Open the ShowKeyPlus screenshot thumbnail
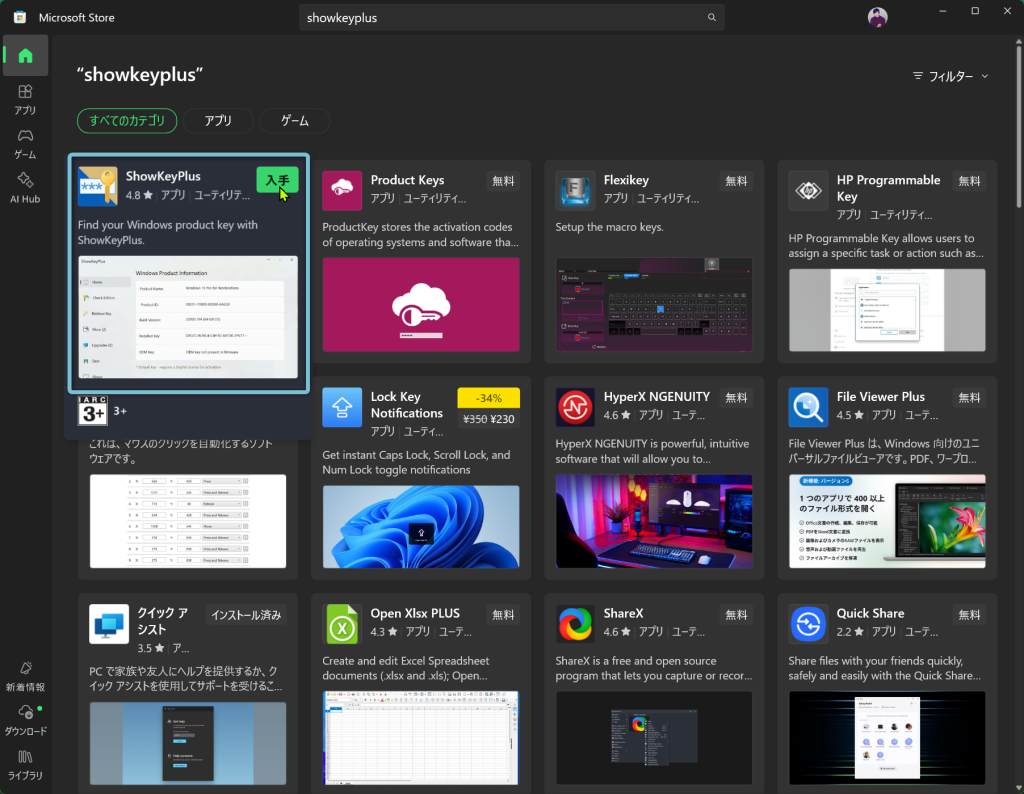1024x794 pixels. point(188,317)
